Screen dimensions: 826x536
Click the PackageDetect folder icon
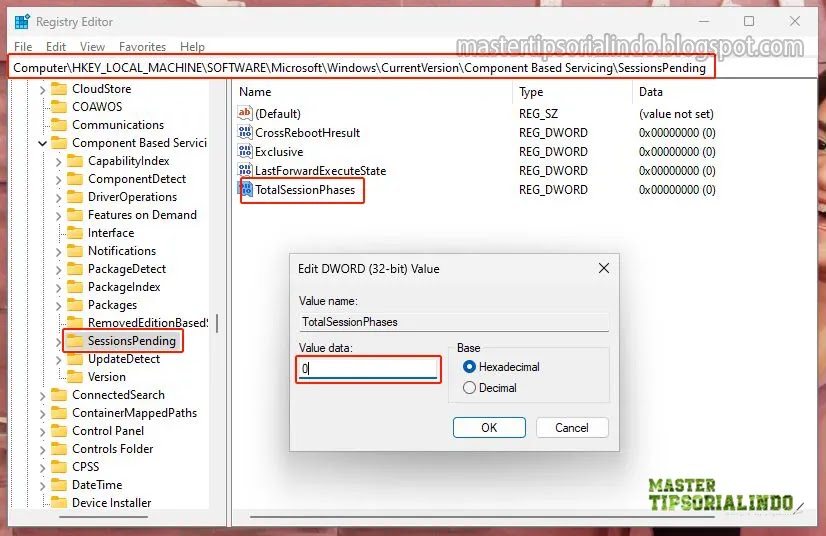75,269
